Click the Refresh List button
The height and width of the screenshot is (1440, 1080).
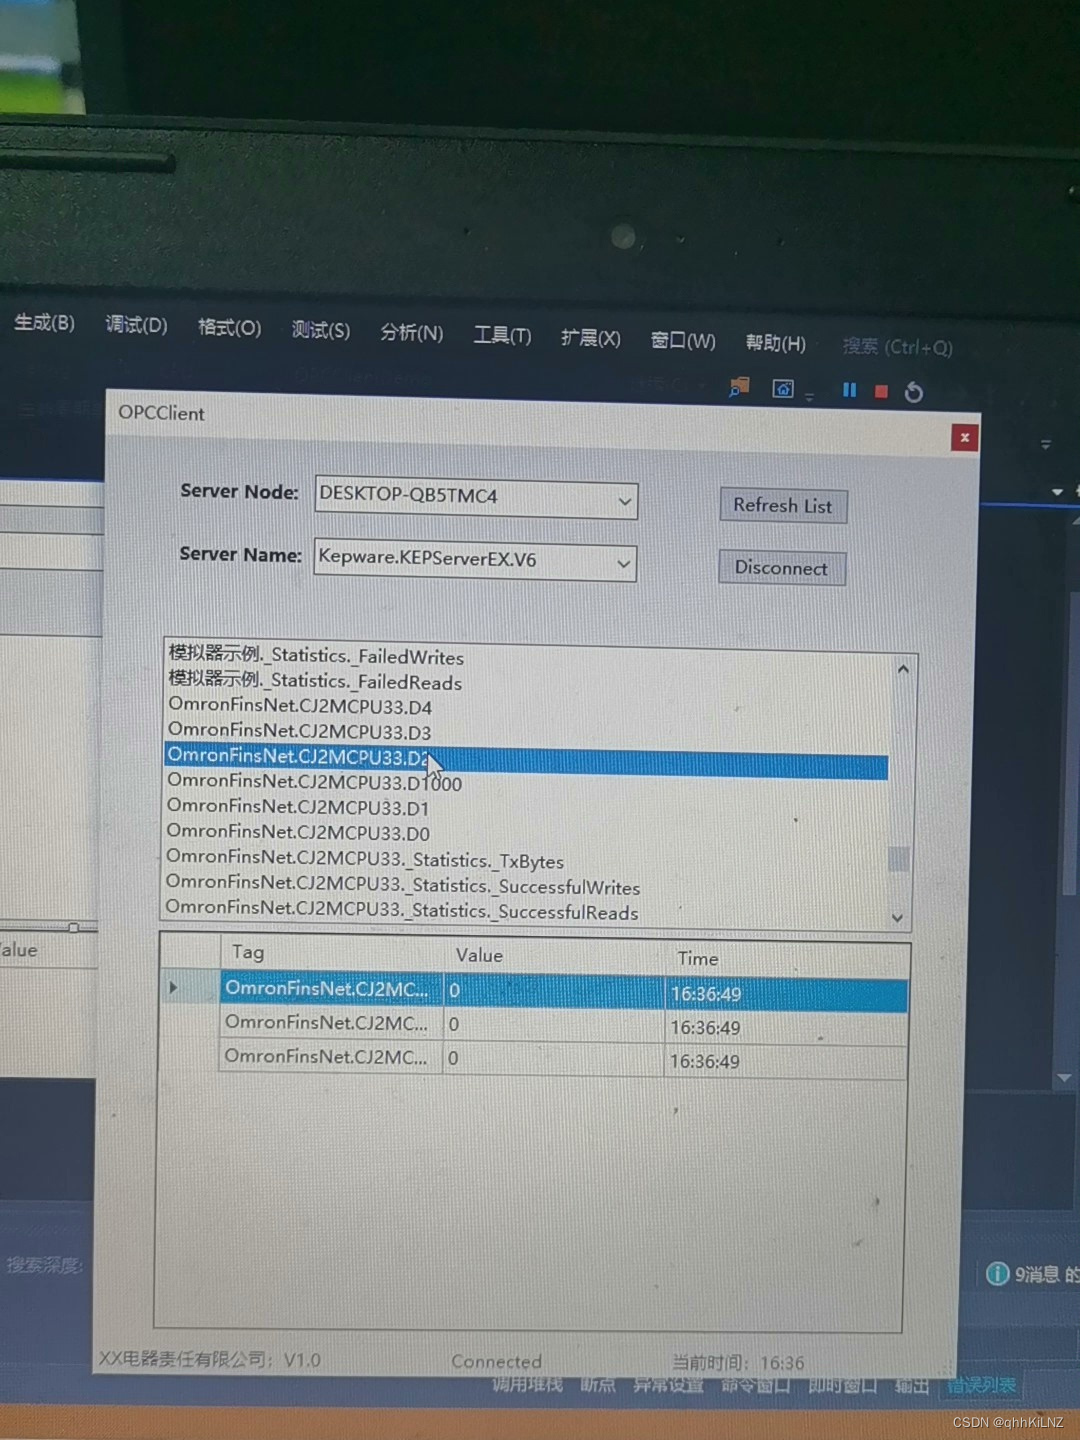click(783, 505)
